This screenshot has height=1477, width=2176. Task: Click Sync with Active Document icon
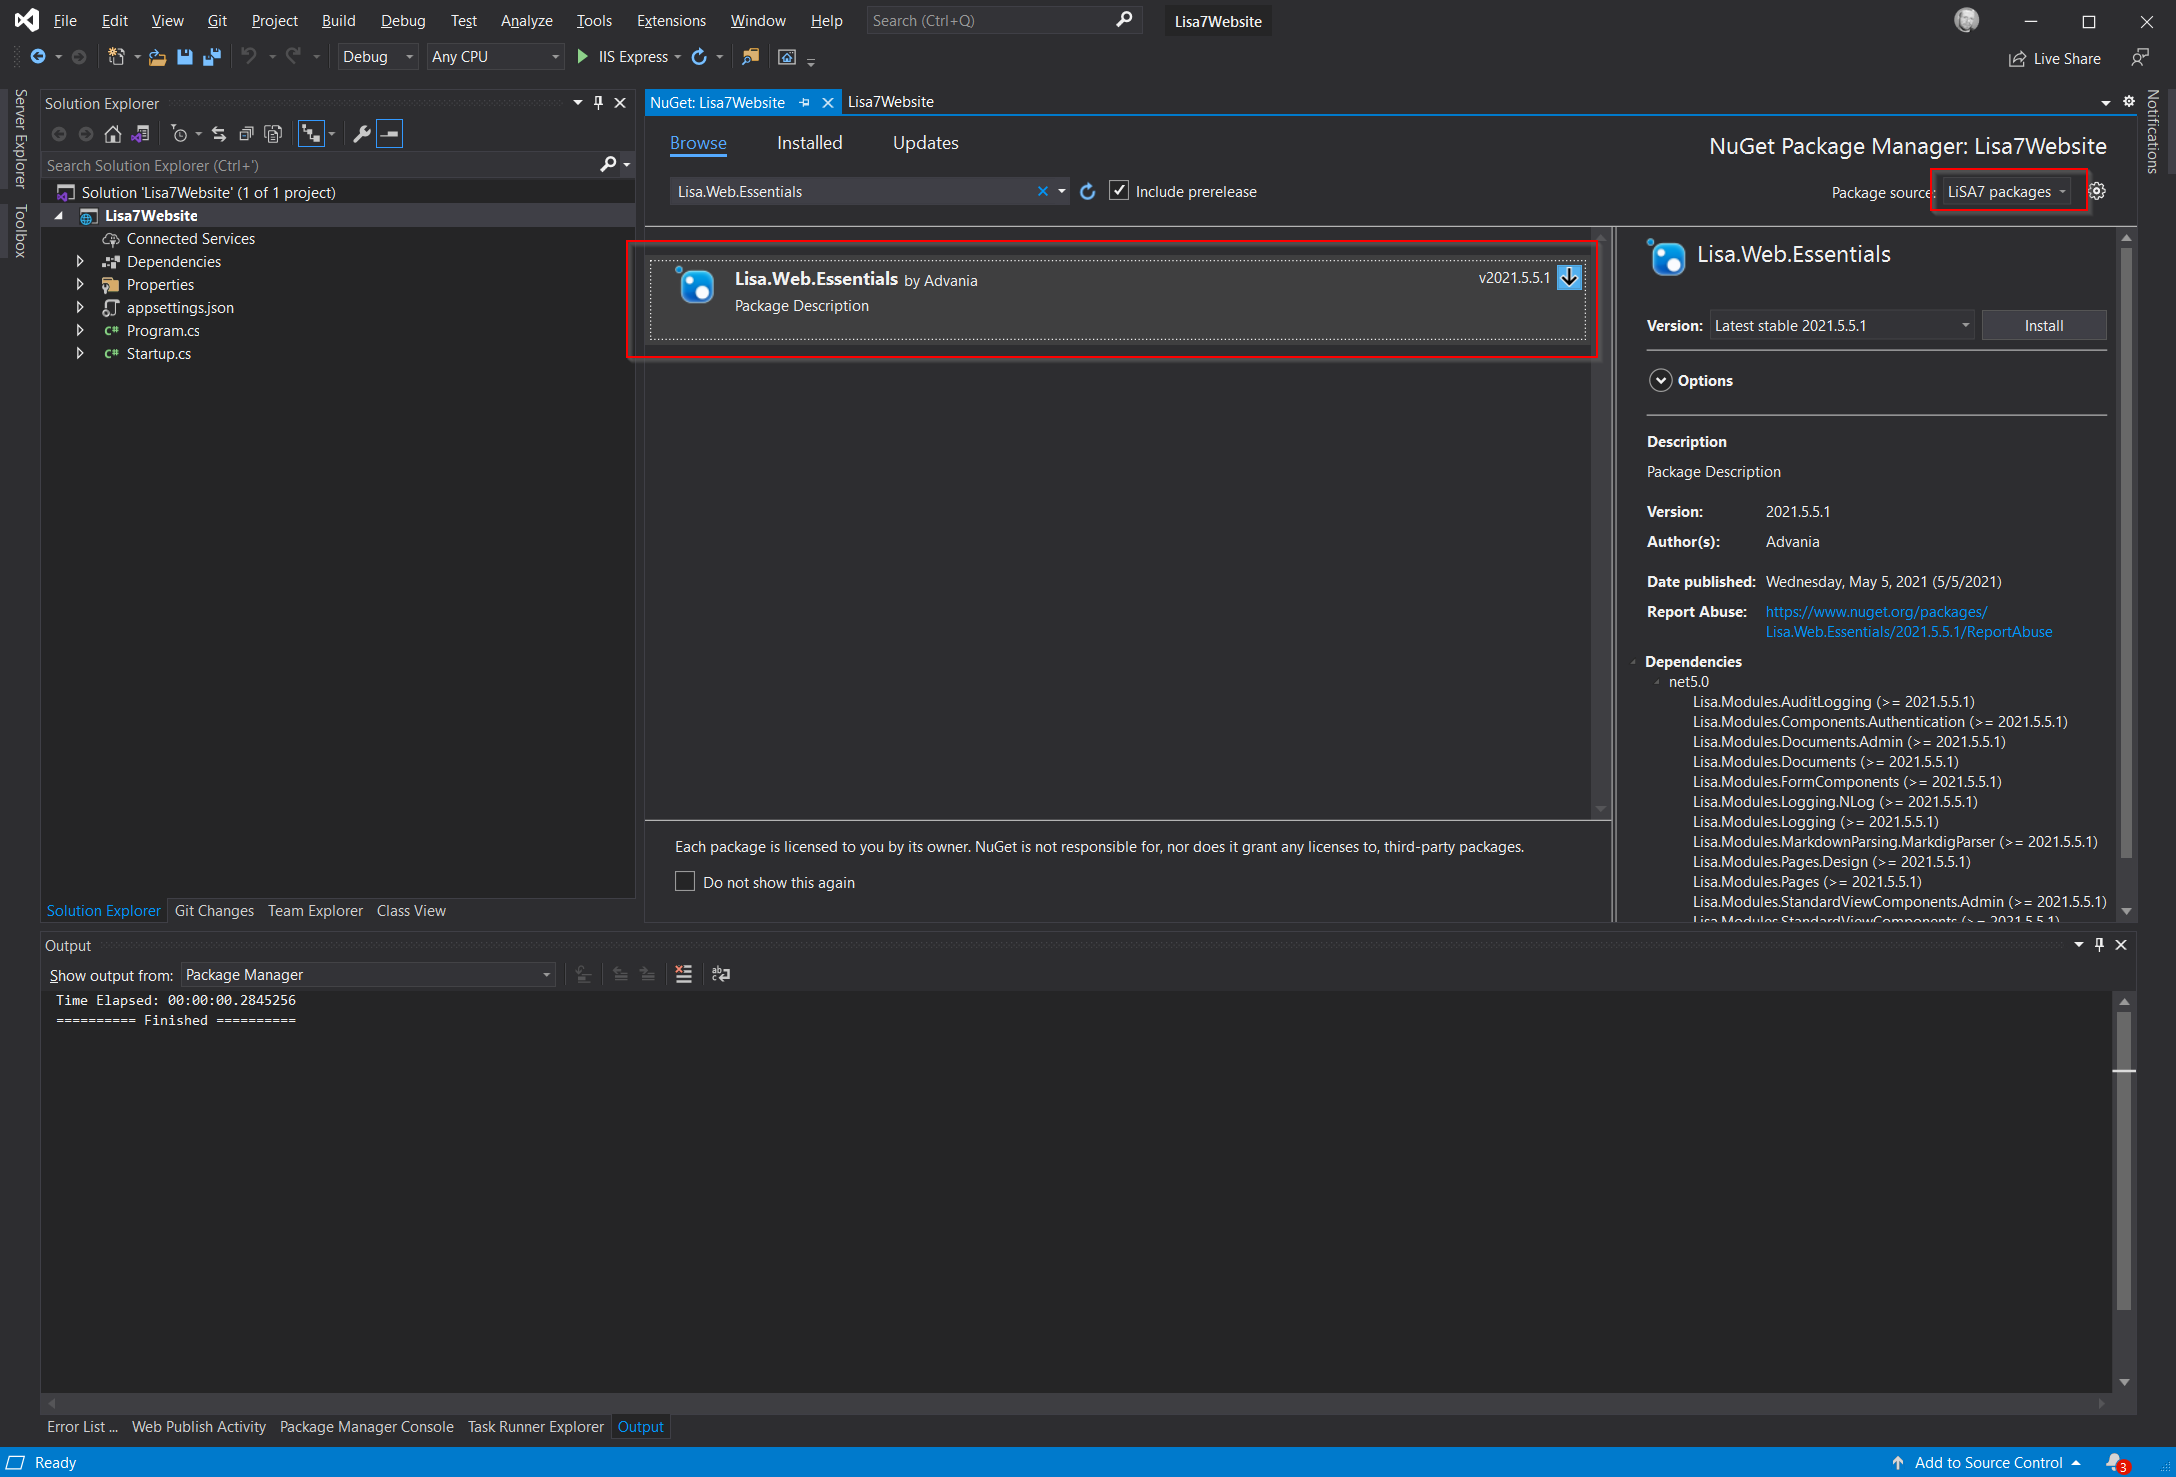tap(219, 134)
